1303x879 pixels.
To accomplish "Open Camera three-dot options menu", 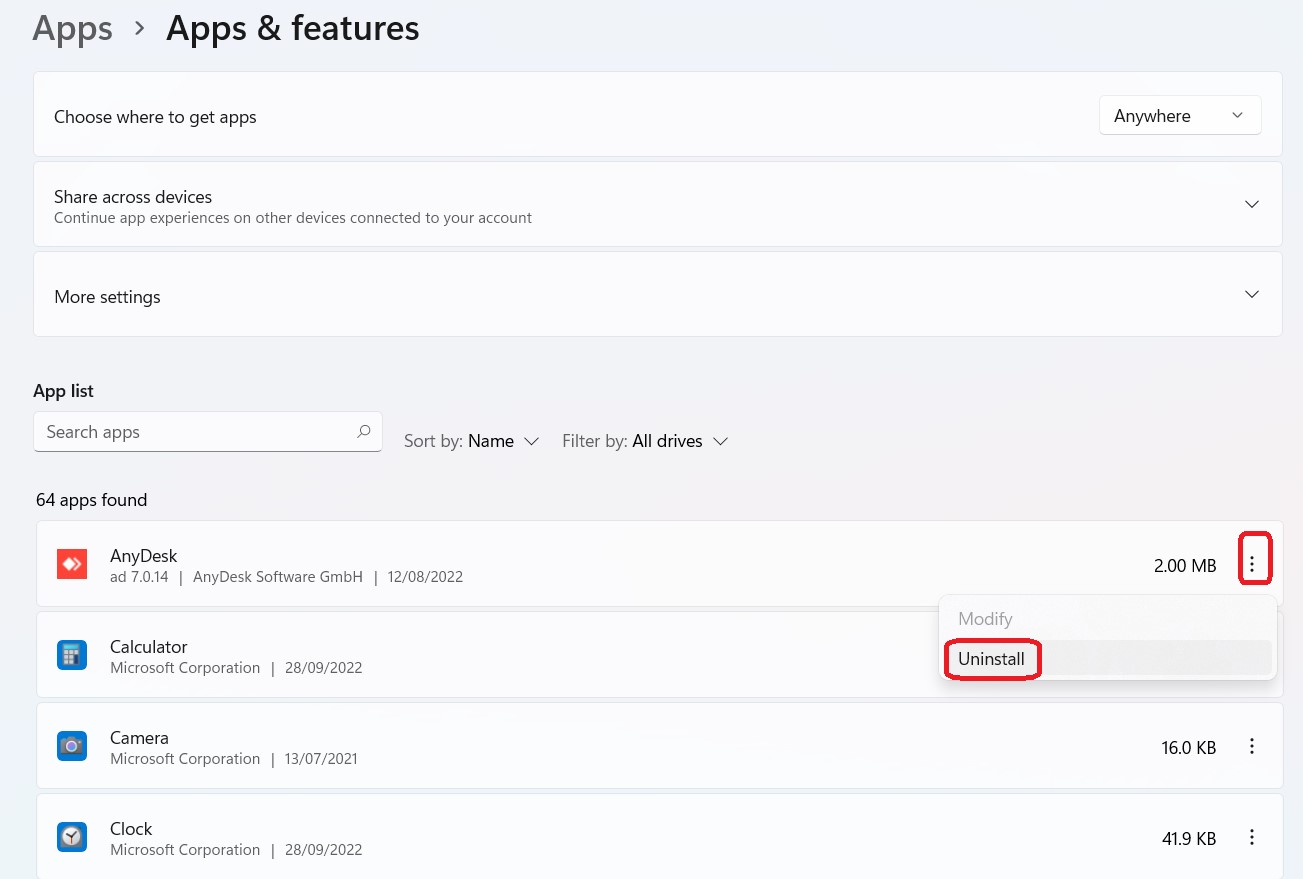I will tap(1252, 747).
